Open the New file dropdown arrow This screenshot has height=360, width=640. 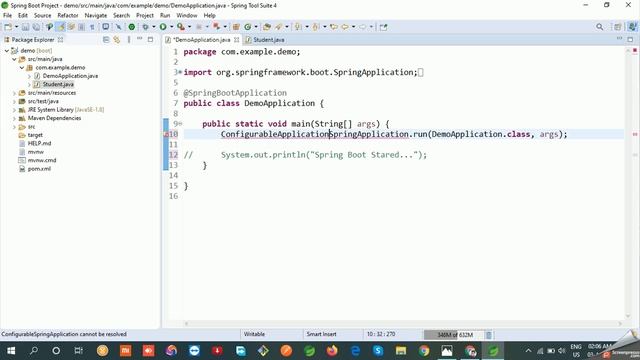(x=16, y=27)
